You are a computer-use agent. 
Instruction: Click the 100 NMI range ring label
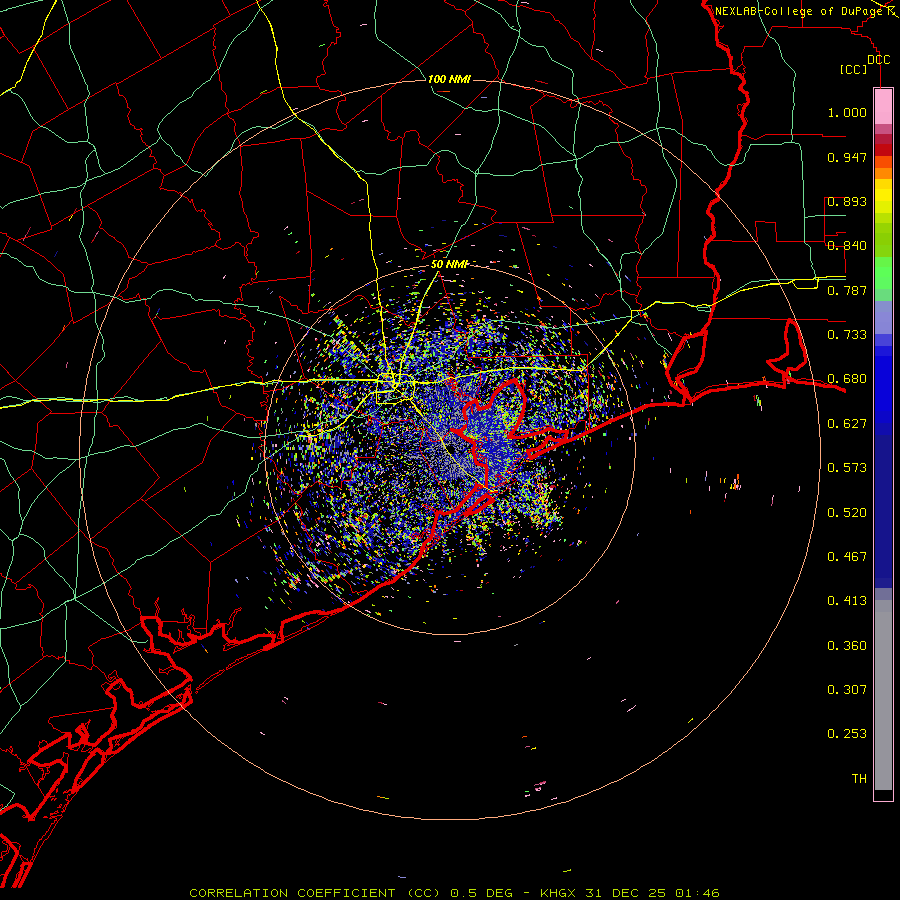coord(449,79)
